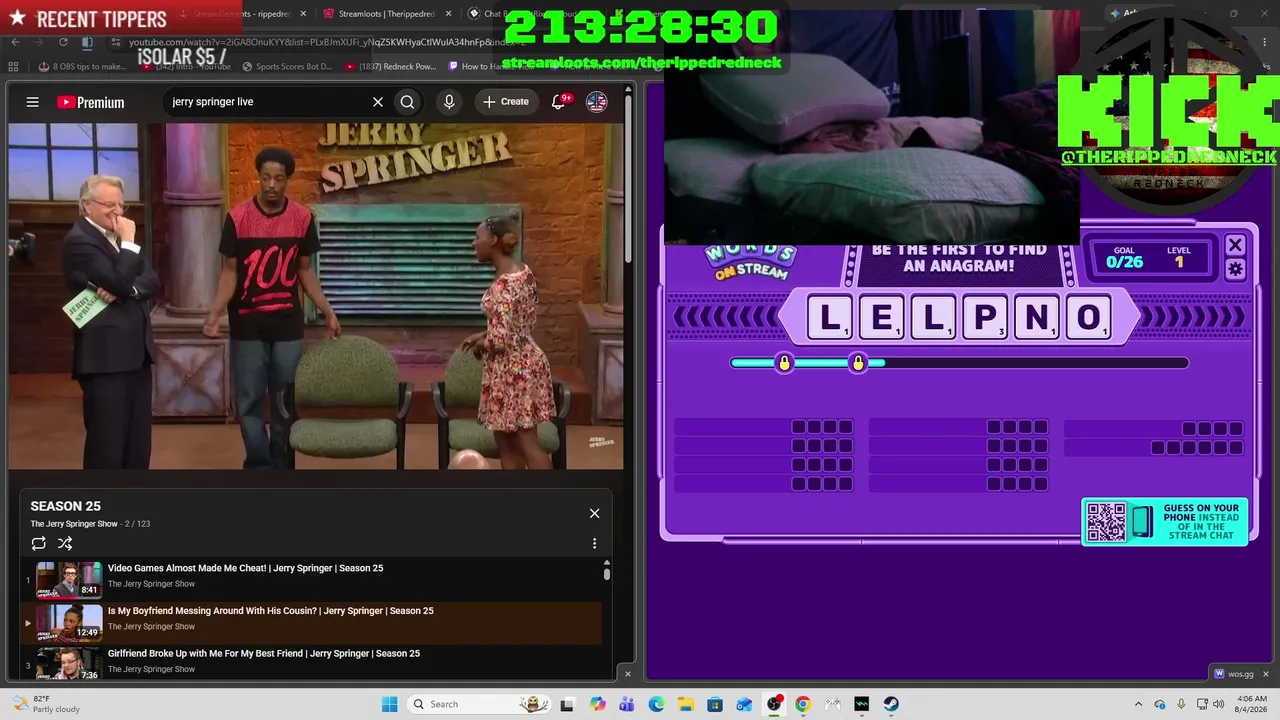Open 'Sports Scores Bot' bookmark
Viewport: 1280px width, 720px height.
[x=285, y=67]
